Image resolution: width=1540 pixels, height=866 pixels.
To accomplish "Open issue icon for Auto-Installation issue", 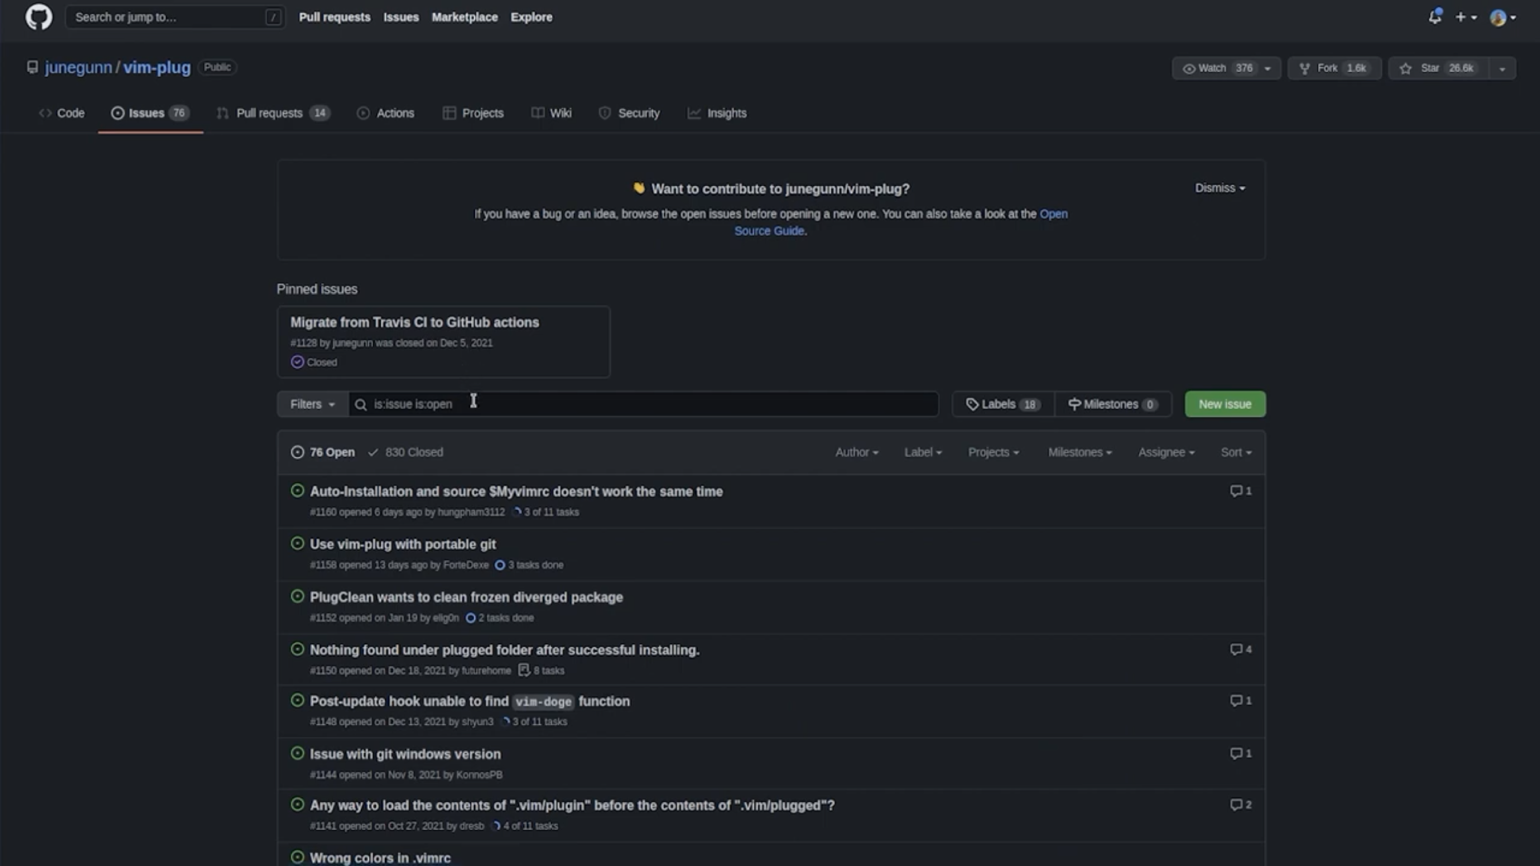I will (297, 491).
